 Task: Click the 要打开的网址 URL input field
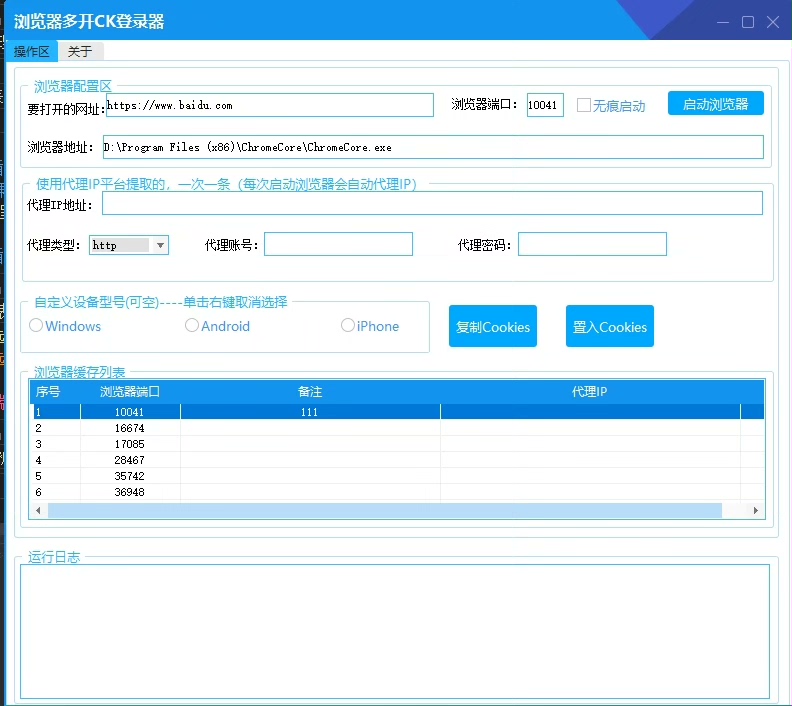[269, 105]
